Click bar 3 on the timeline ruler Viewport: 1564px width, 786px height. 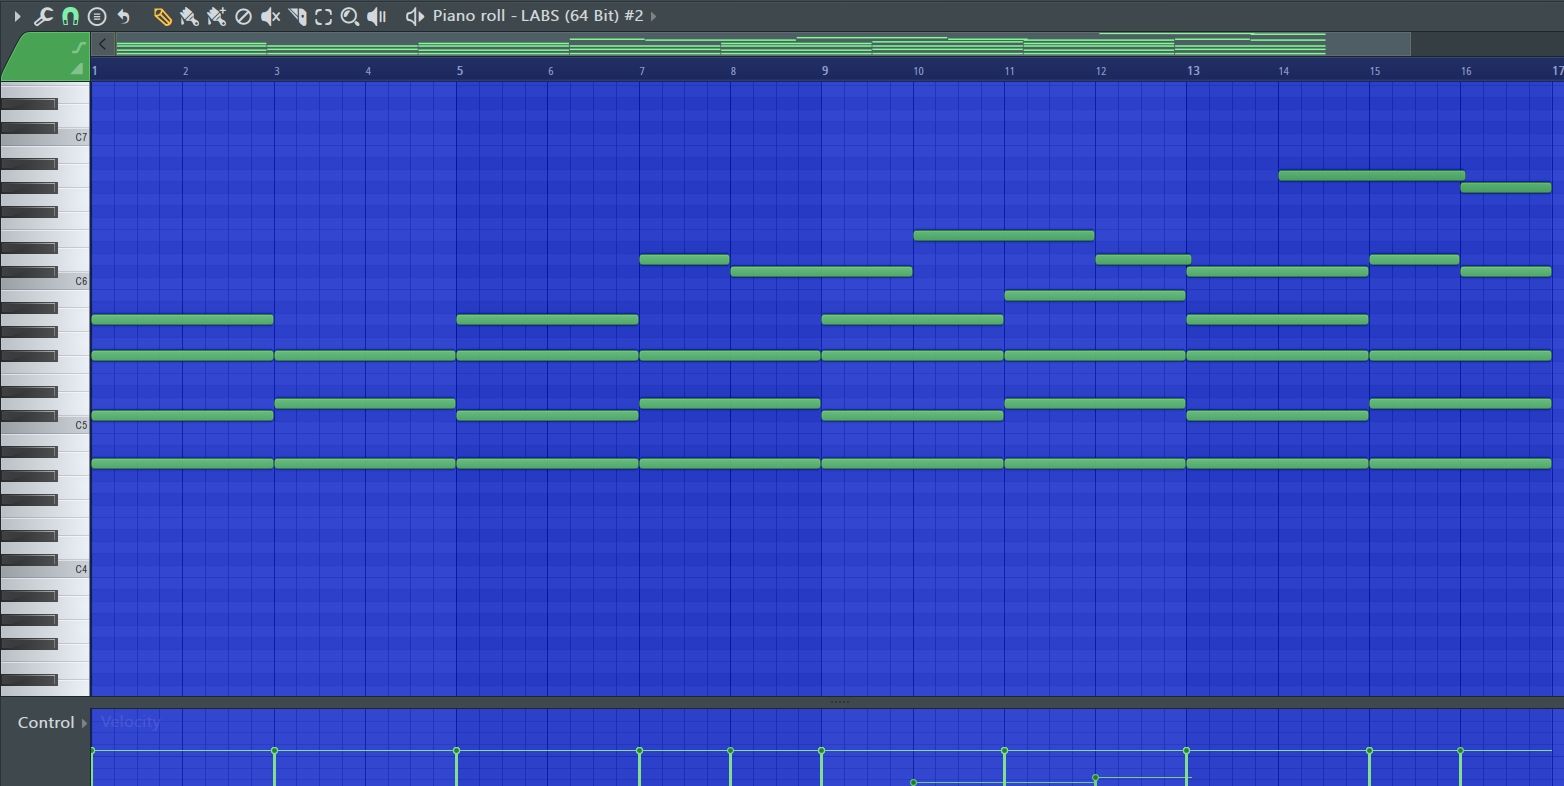coord(277,70)
